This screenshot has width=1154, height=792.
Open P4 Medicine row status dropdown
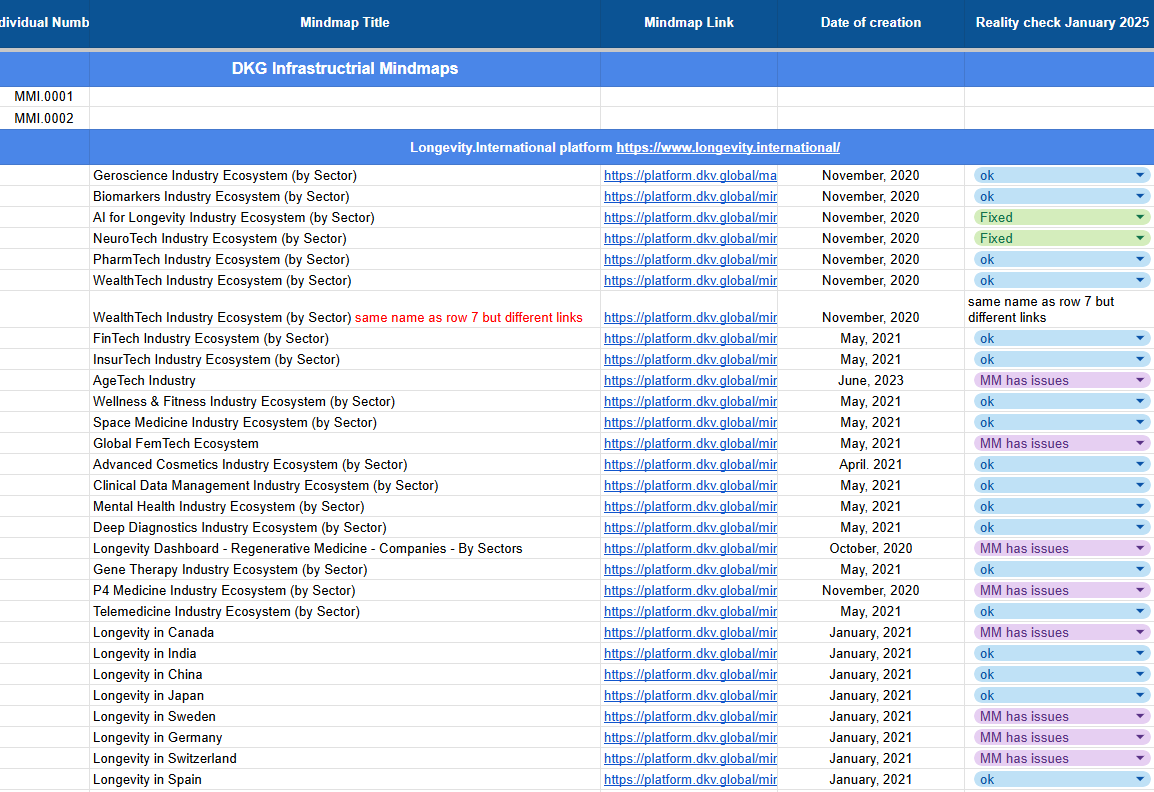point(1139,590)
